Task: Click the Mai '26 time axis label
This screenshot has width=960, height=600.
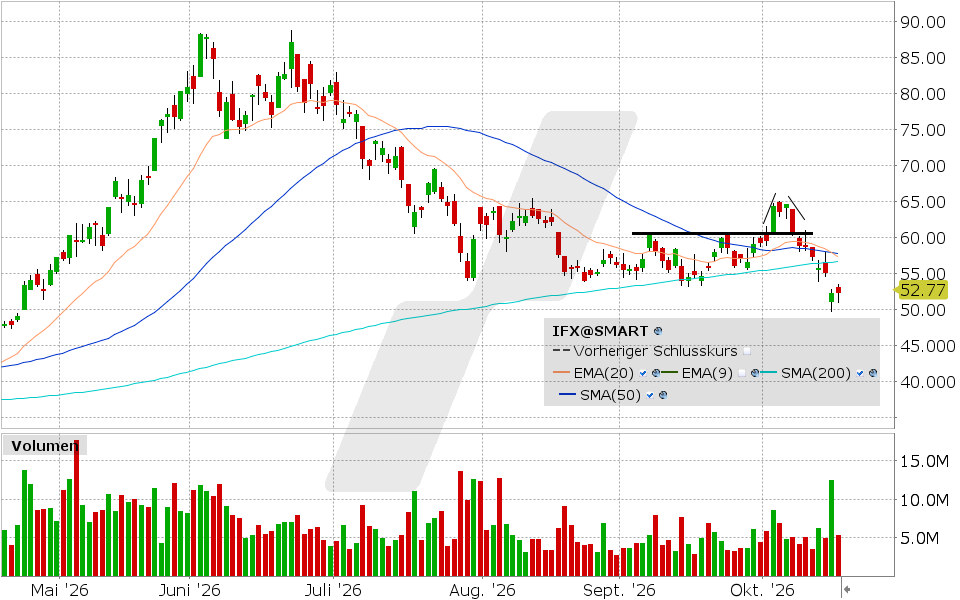Action: click(59, 591)
